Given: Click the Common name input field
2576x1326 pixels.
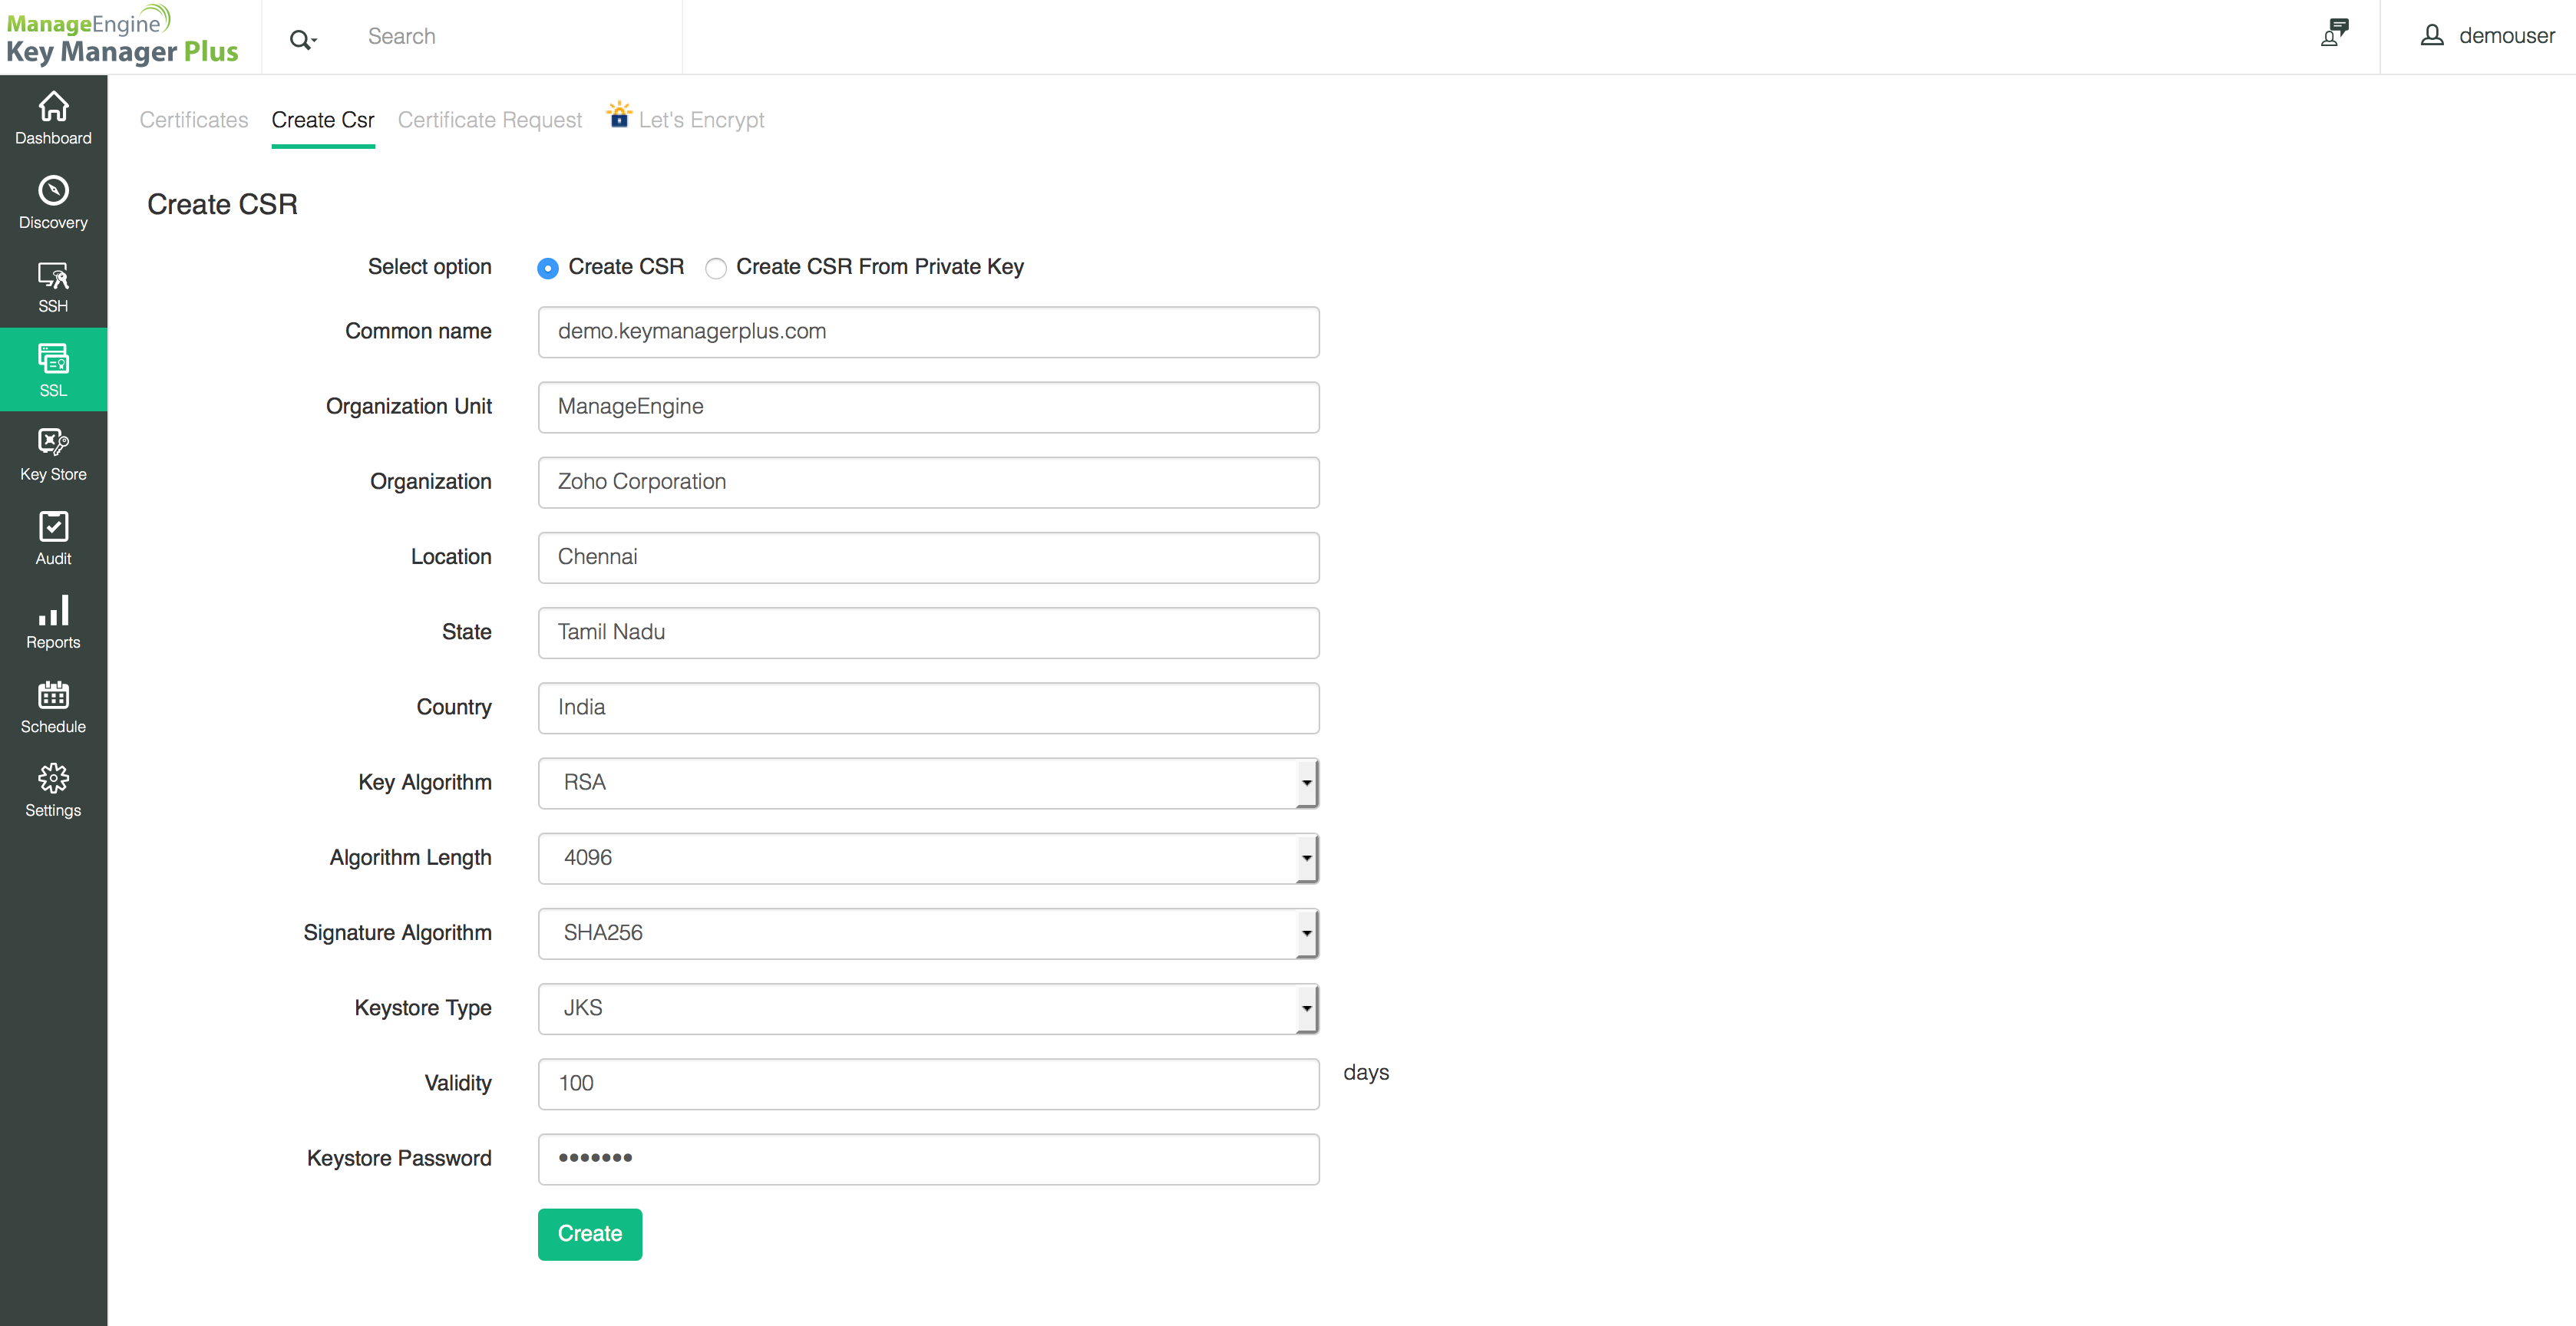Looking at the screenshot, I should pos(927,332).
